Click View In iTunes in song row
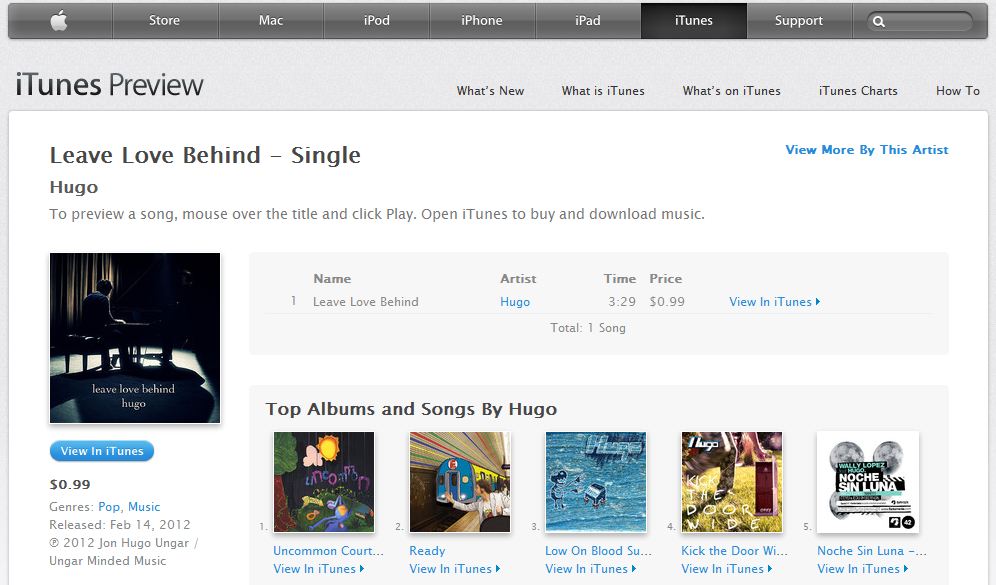 774,302
